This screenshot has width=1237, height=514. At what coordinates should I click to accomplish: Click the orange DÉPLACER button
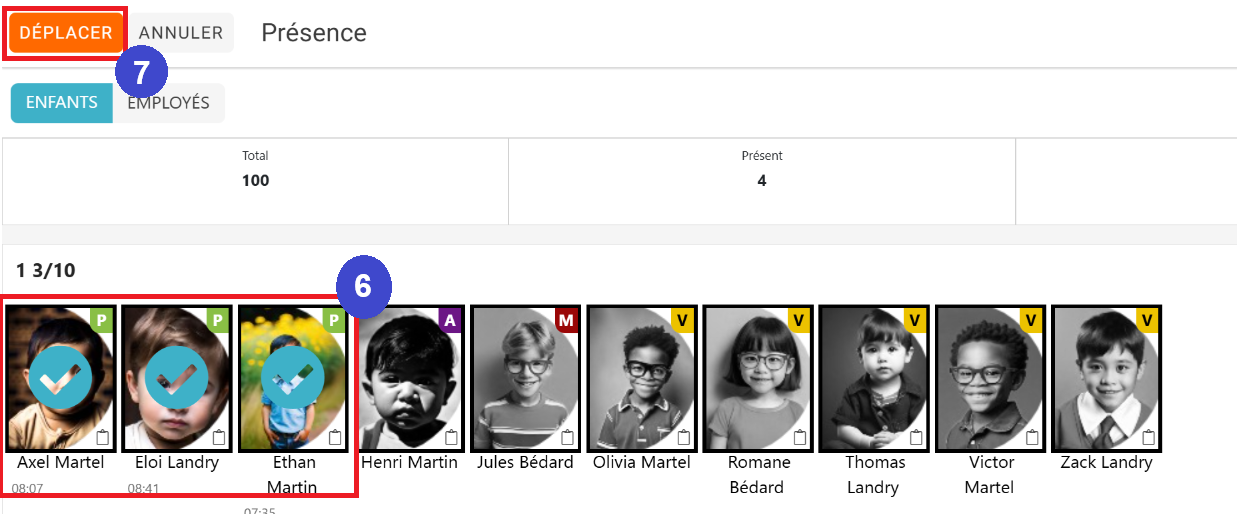pos(66,33)
